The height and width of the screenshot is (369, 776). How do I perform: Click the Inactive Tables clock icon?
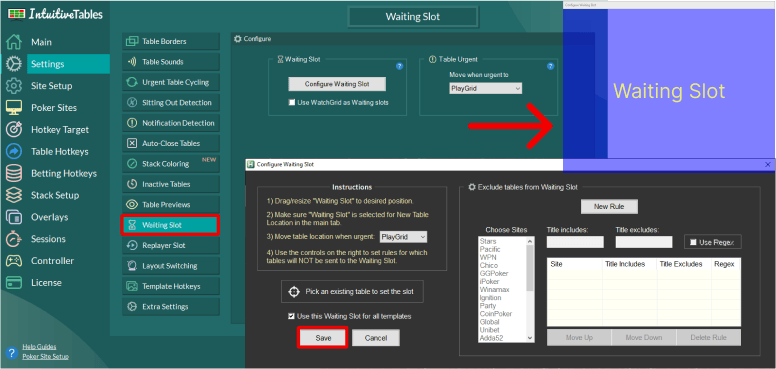click(132, 184)
